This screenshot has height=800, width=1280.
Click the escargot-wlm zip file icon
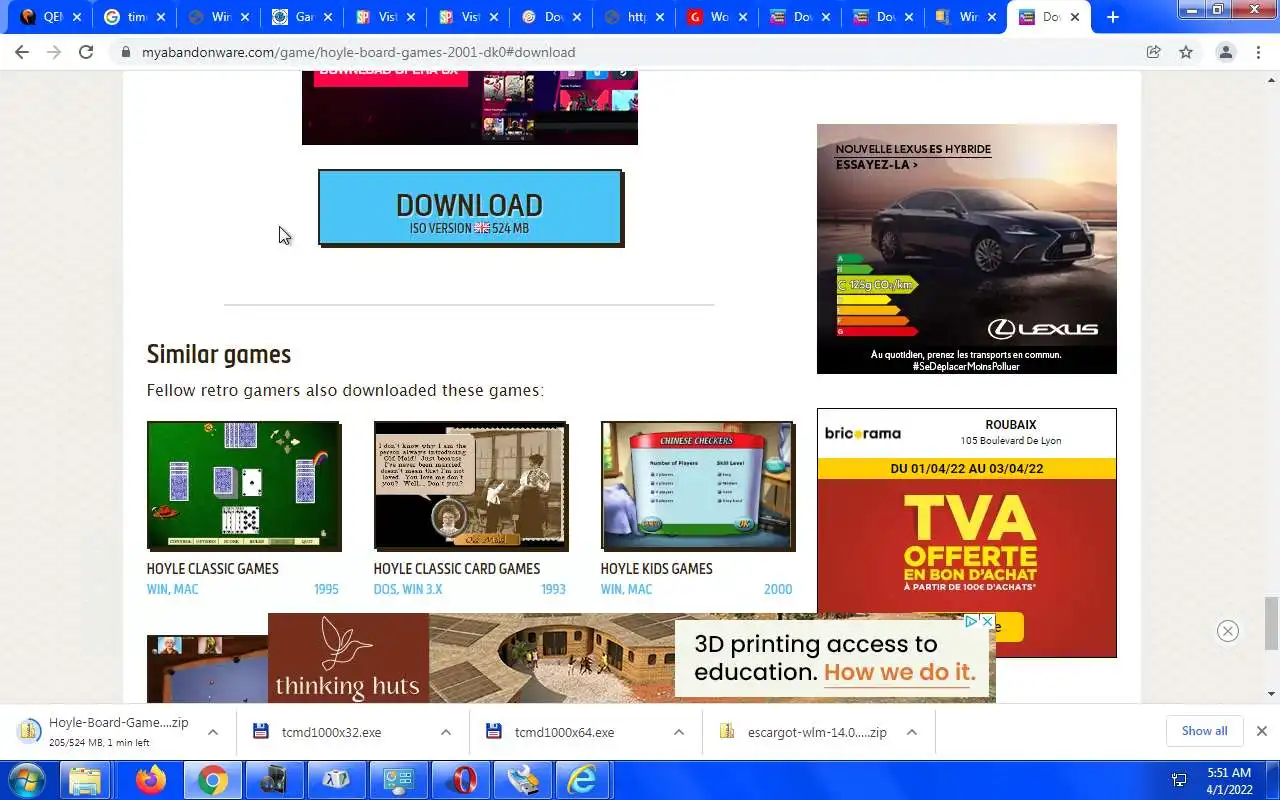(x=727, y=732)
